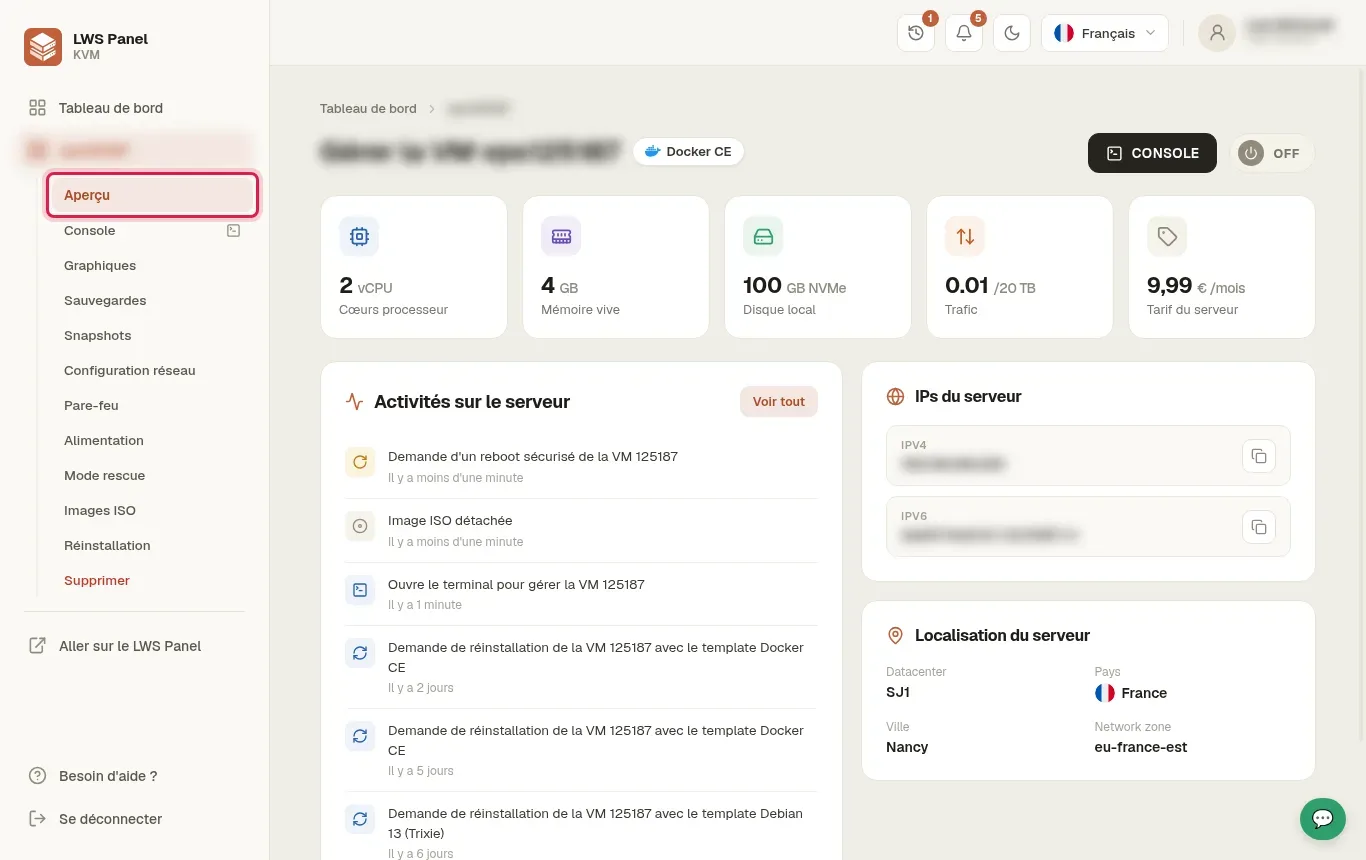Click Voir tout for activities
1366x860 pixels.
pos(779,402)
